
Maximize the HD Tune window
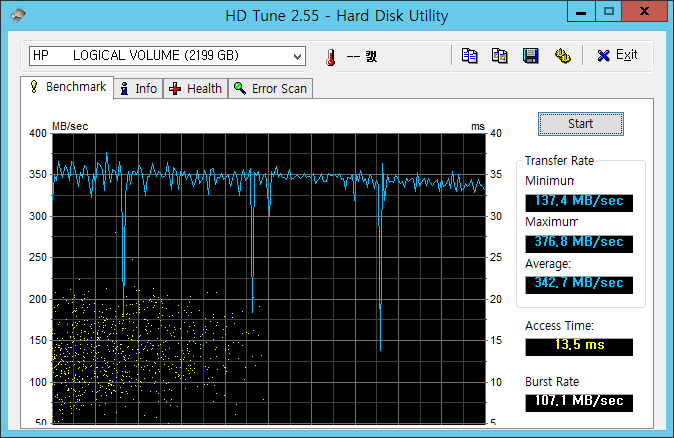[x=609, y=11]
